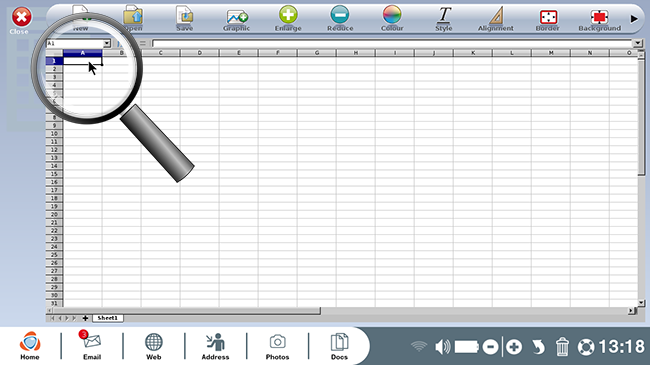Add a new sheet with plus button
The height and width of the screenshot is (365, 650).
coord(85,318)
